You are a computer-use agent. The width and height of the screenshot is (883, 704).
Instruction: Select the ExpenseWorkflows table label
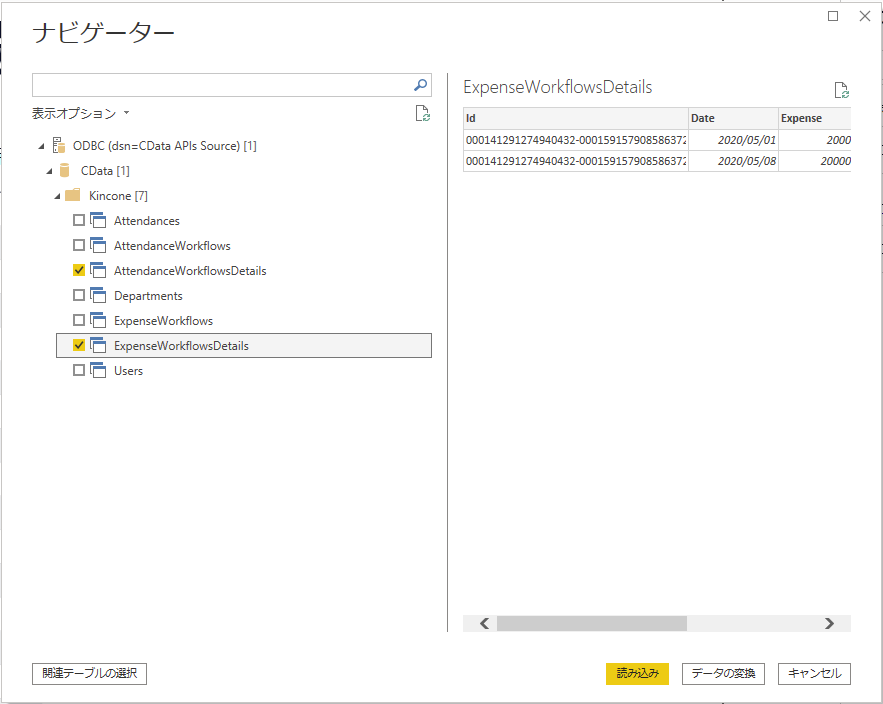point(163,320)
